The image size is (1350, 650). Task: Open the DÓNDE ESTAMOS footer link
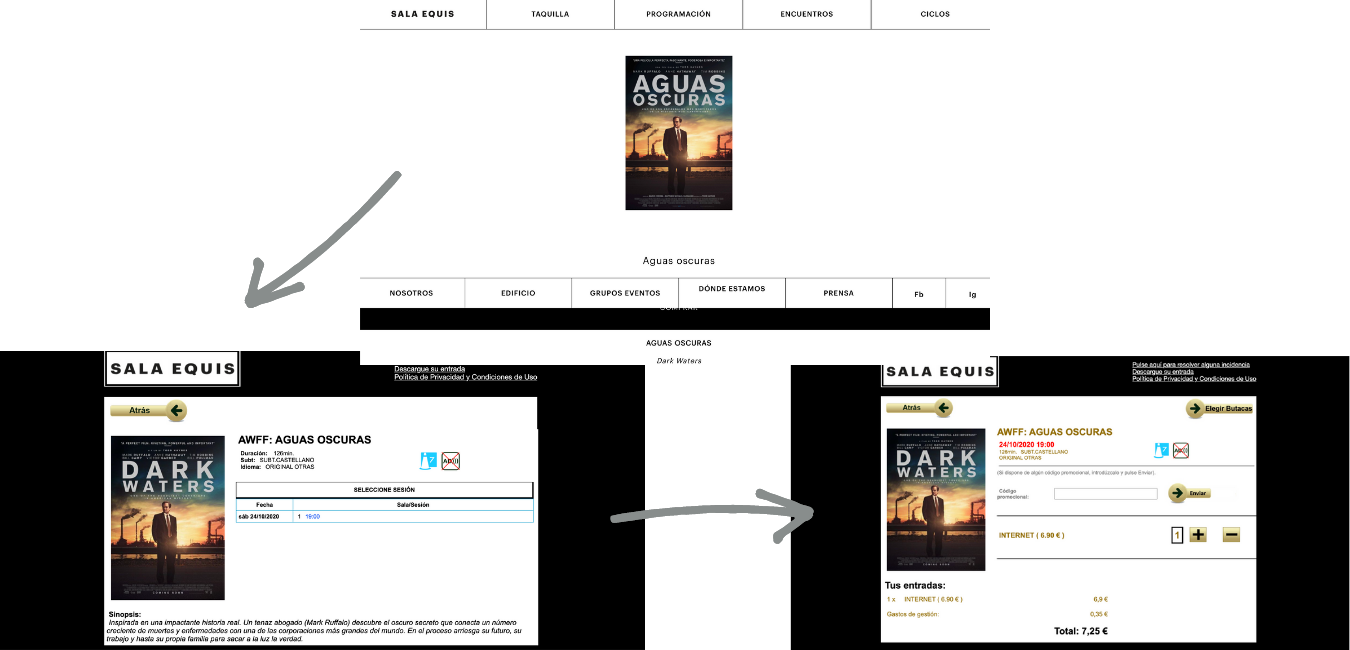(x=732, y=289)
